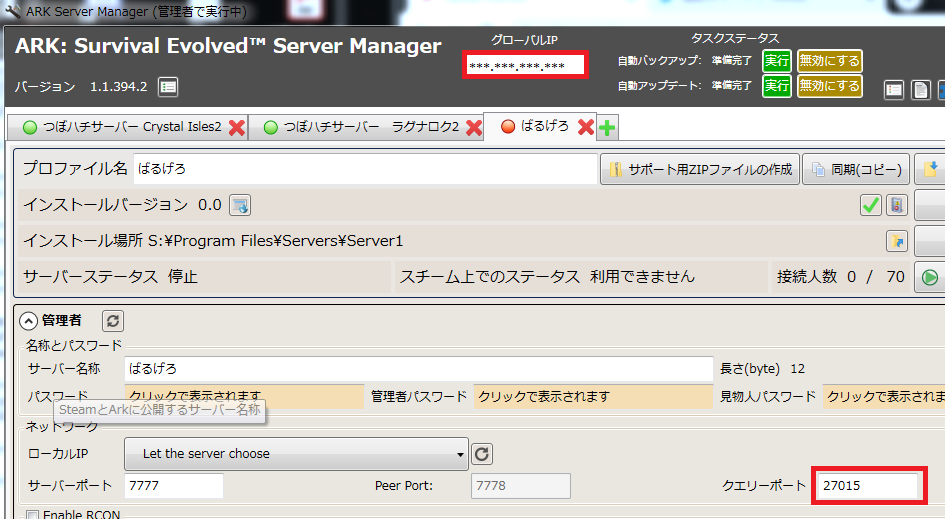The height and width of the screenshot is (519, 945).
Task: Add a new server profile tab
Action: coord(608,127)
